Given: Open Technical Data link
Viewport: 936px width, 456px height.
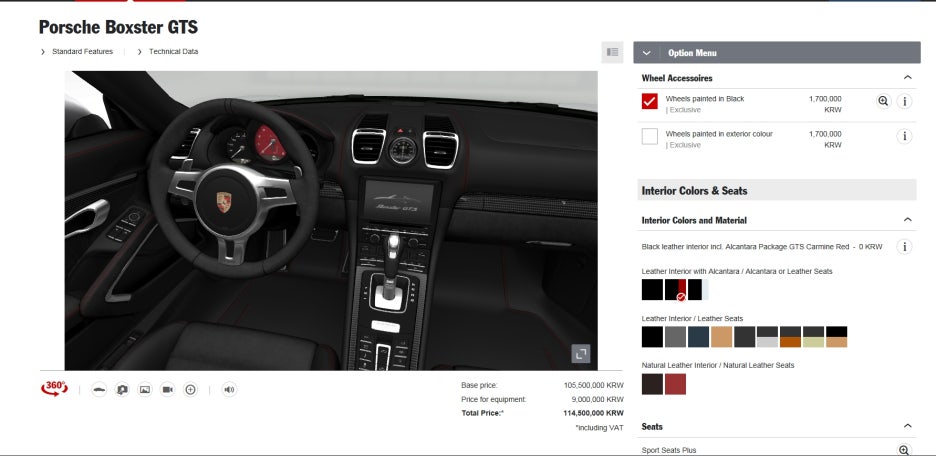Looking at the screenshot, I should (x=174, y=52).
